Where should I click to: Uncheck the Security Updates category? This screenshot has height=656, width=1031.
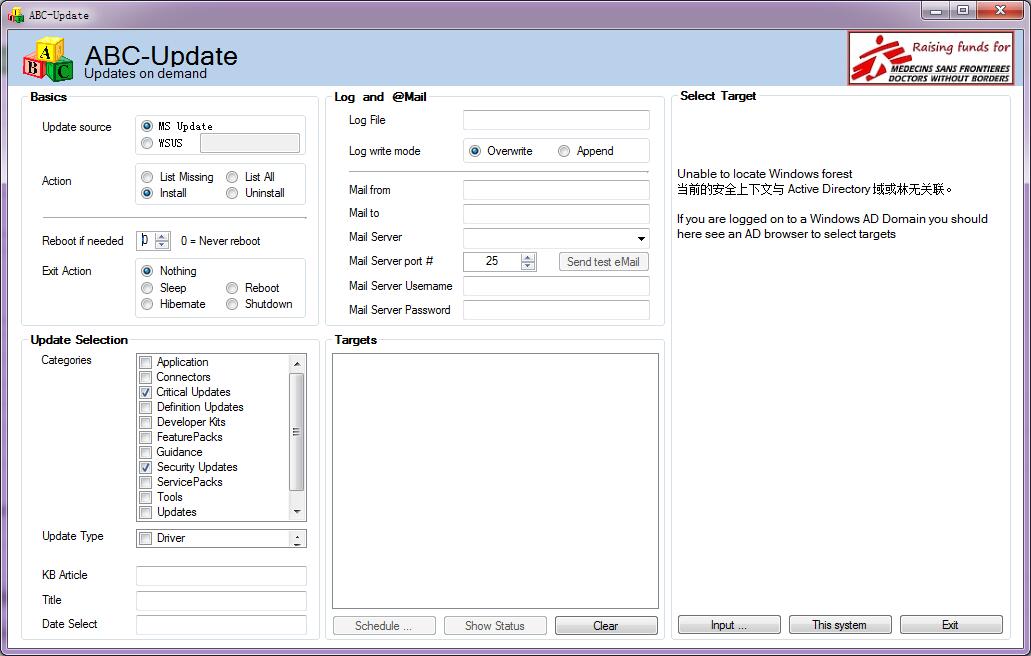146,467
